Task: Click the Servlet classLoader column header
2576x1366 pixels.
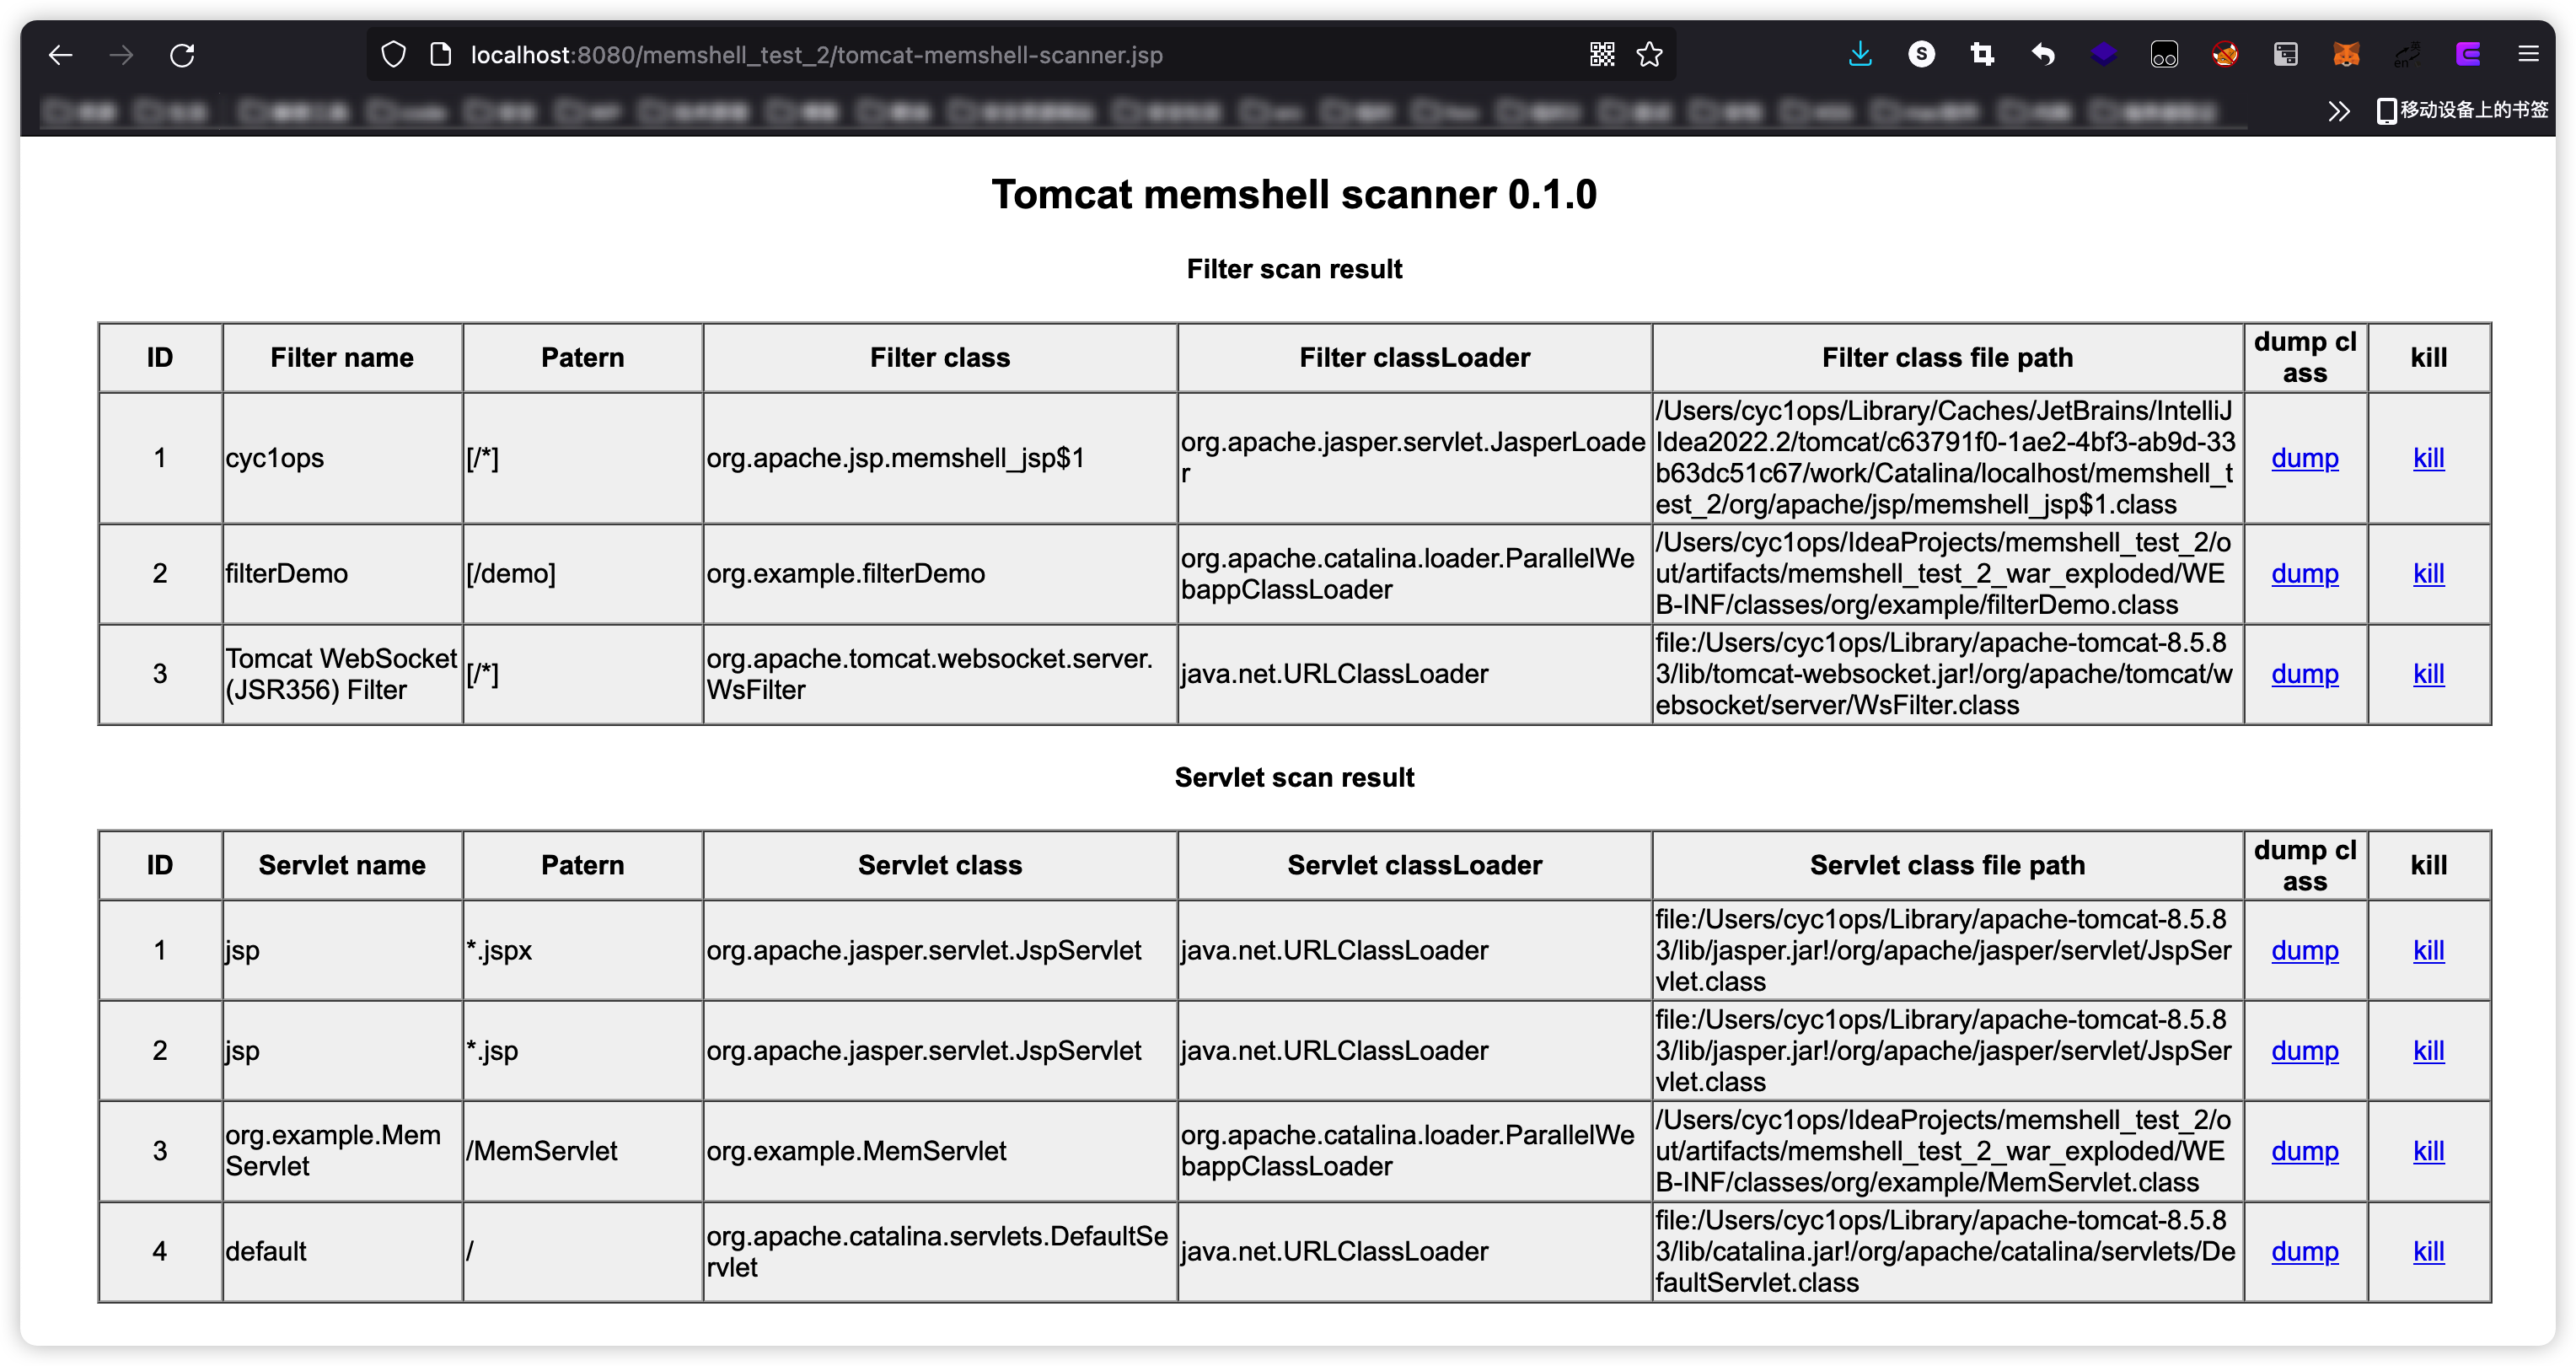Action: [x=1414, y=865]
